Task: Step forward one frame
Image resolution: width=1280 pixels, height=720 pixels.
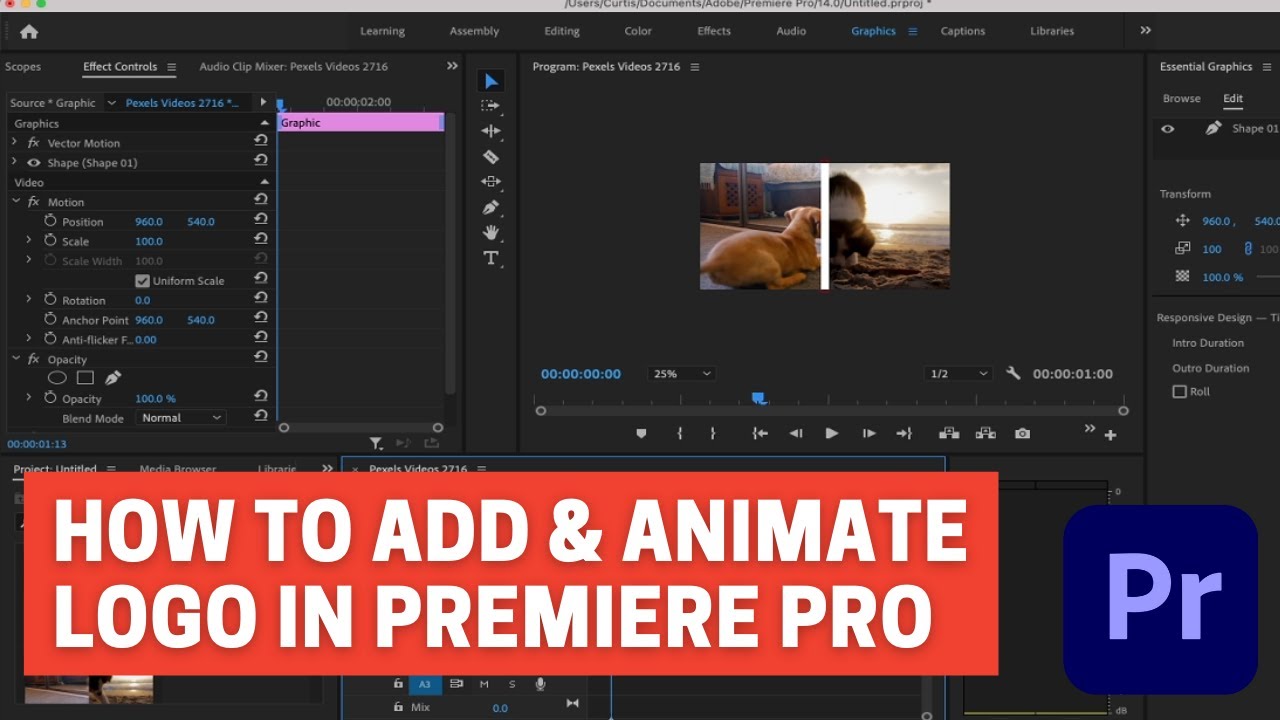Action: click(869, 433)
